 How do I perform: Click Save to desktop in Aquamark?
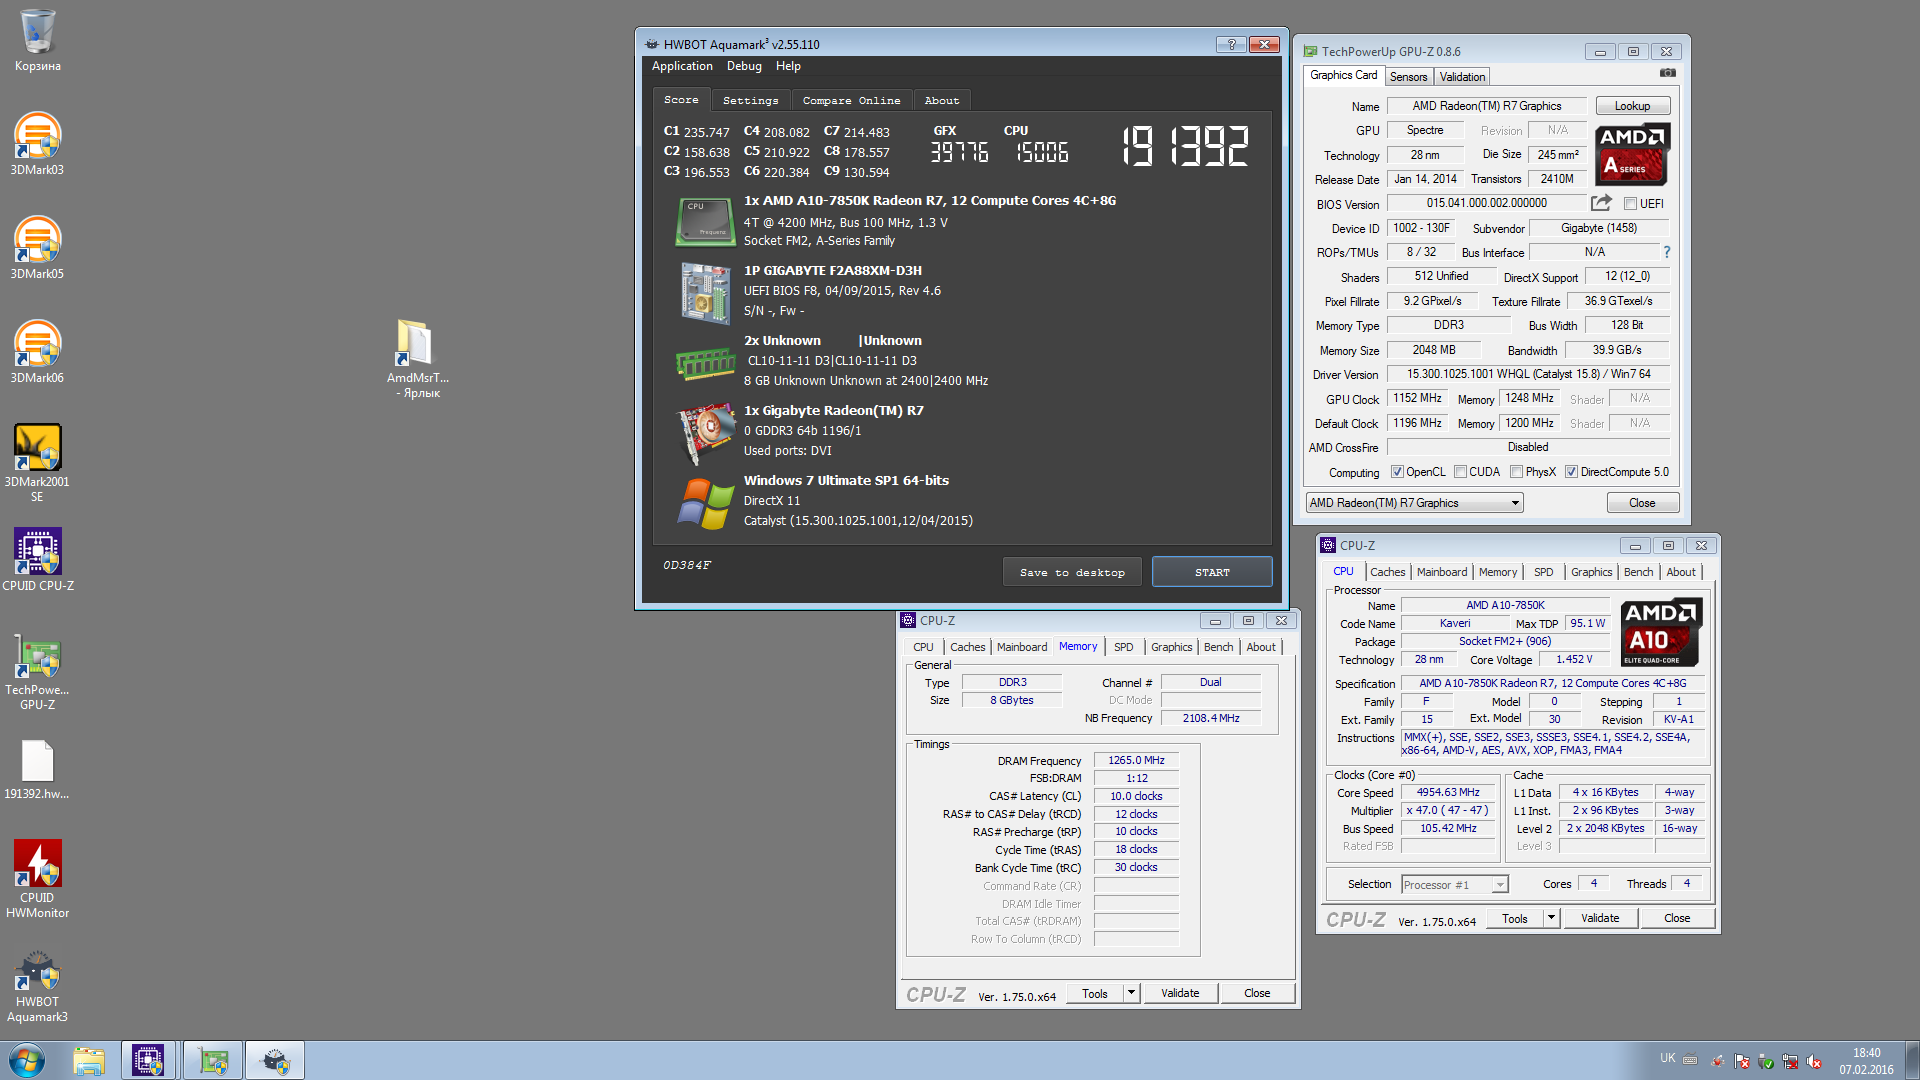pos(1072,572)
